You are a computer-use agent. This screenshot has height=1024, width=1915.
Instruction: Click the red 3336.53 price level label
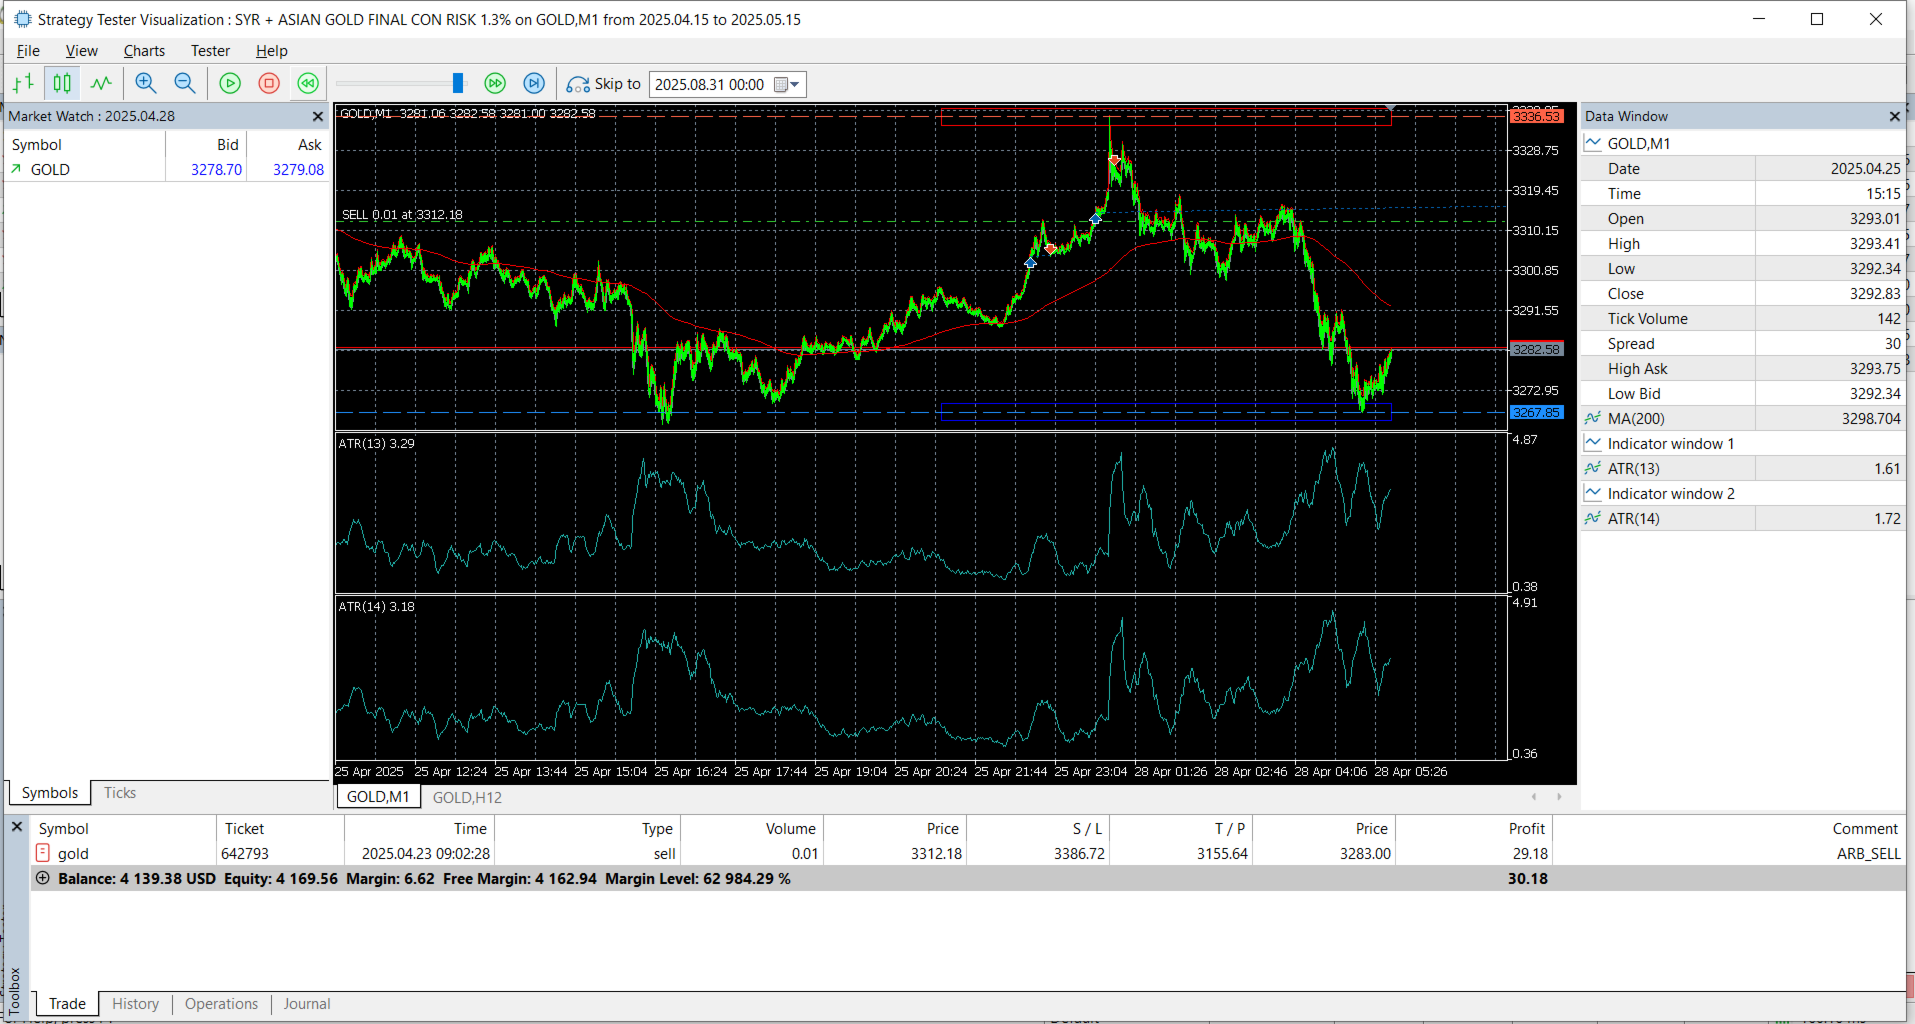point(1536,117)
